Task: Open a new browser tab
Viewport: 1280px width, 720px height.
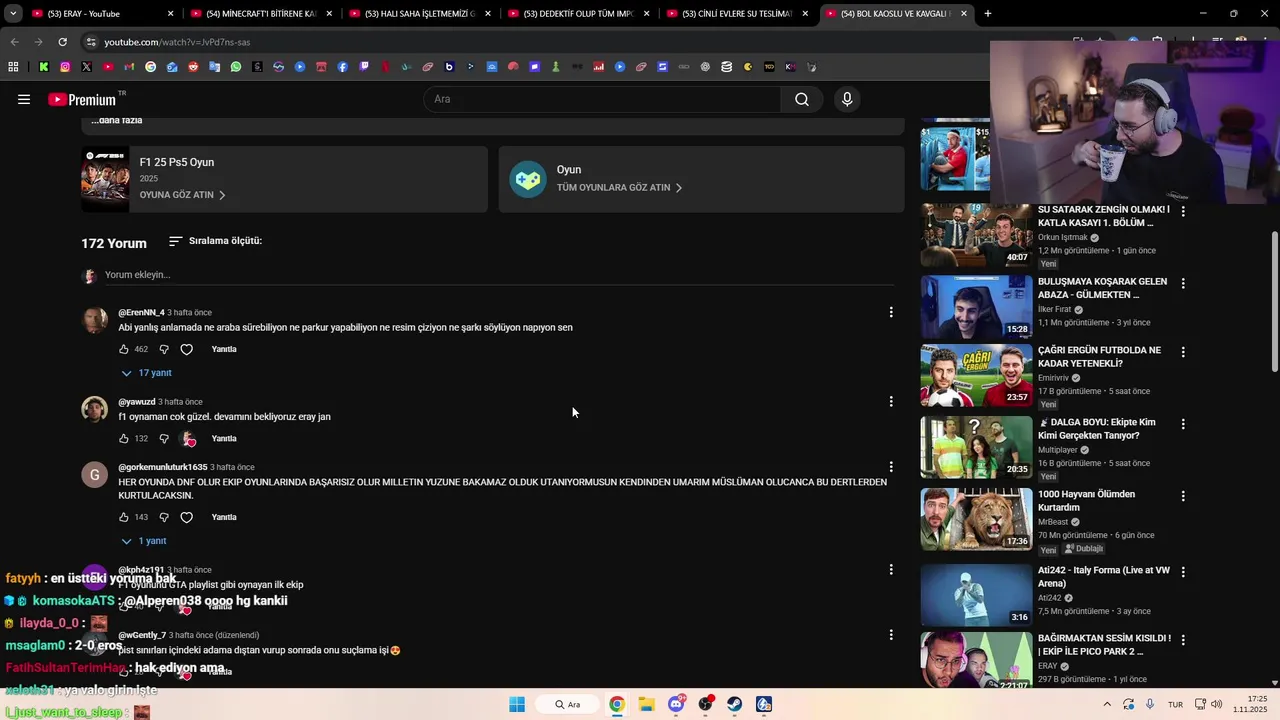Action: point(988,14)
